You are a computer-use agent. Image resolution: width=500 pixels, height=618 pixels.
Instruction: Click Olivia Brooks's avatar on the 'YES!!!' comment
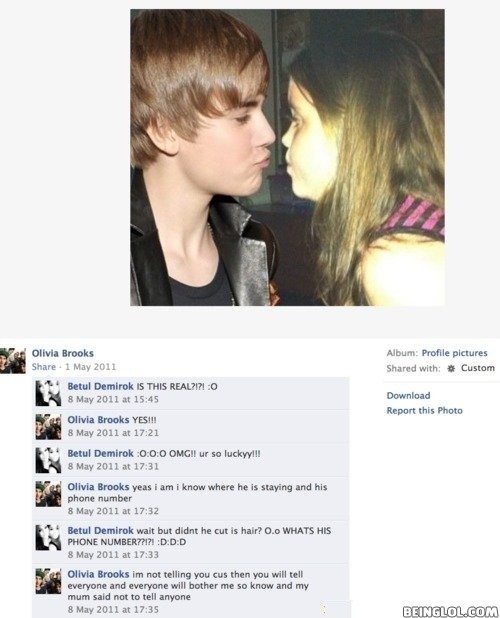pyautogui.click(x=48, y=426)
